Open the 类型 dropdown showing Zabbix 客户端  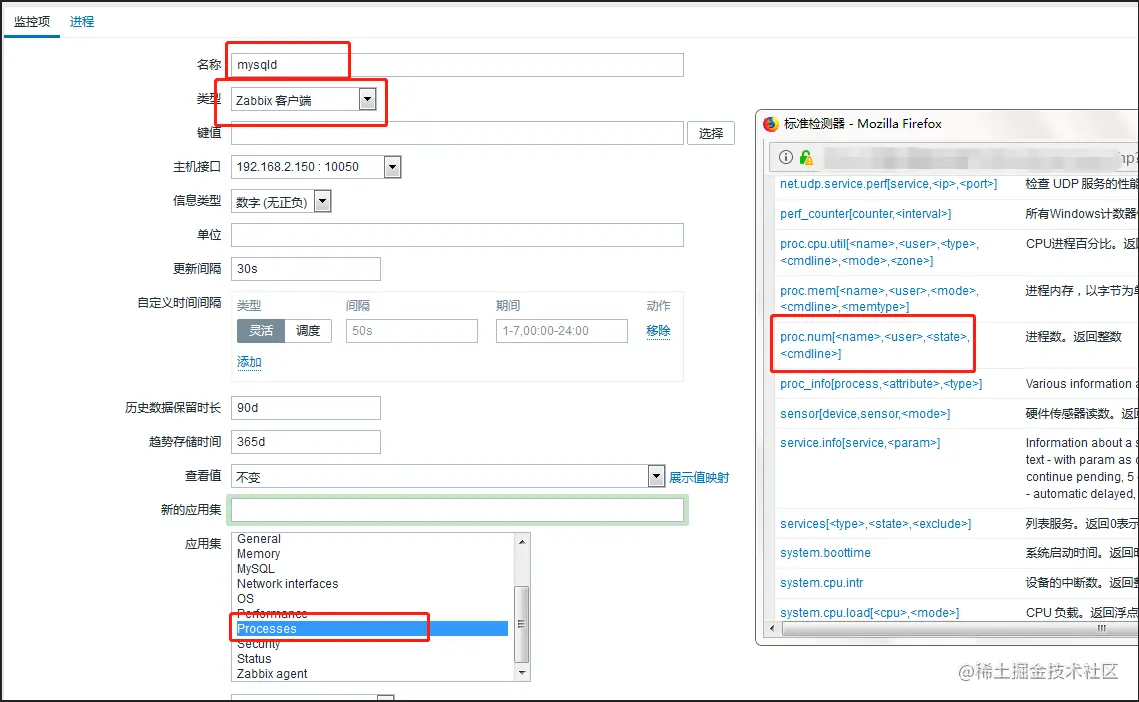[304, 100]
